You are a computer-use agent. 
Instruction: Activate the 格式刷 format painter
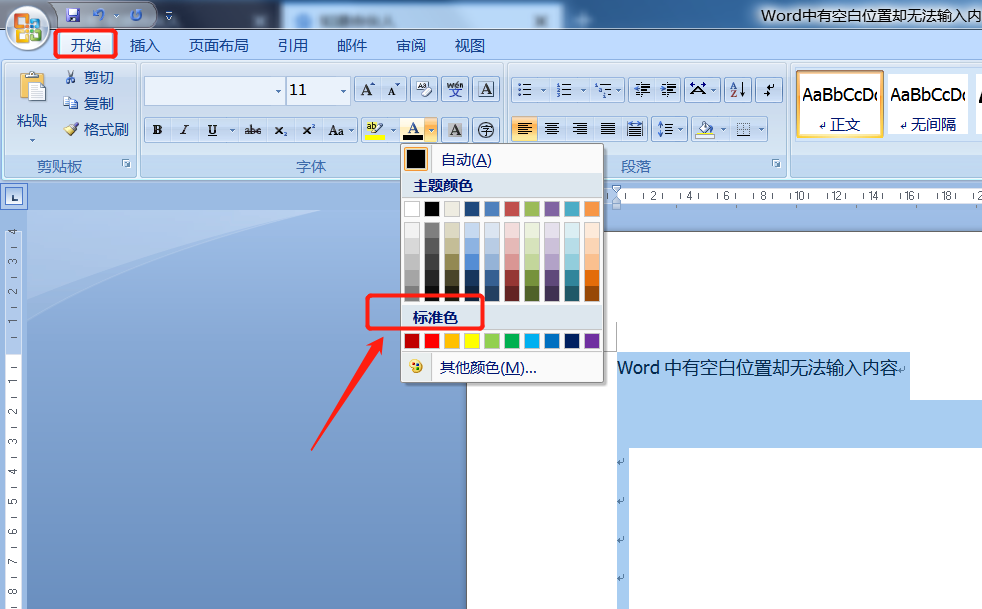[96, 129]
